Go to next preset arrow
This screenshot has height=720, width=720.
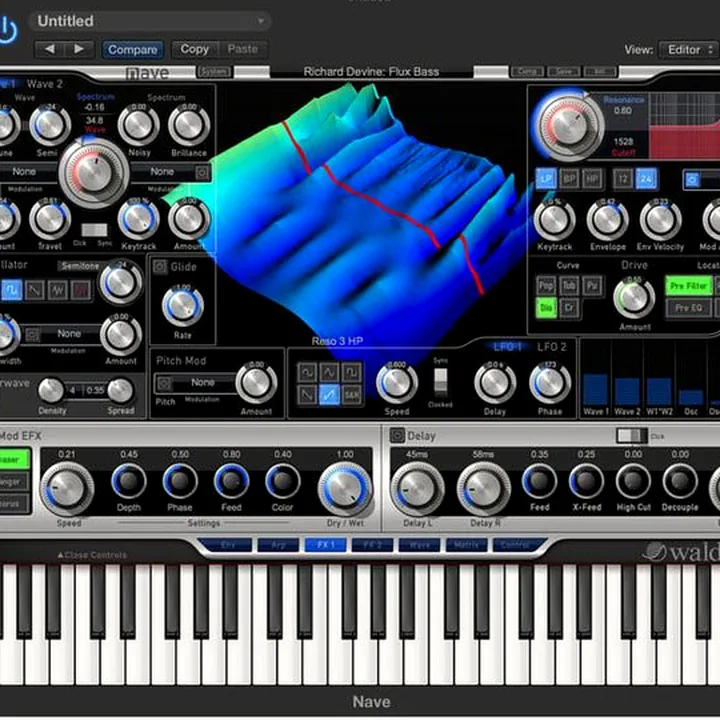79,49
